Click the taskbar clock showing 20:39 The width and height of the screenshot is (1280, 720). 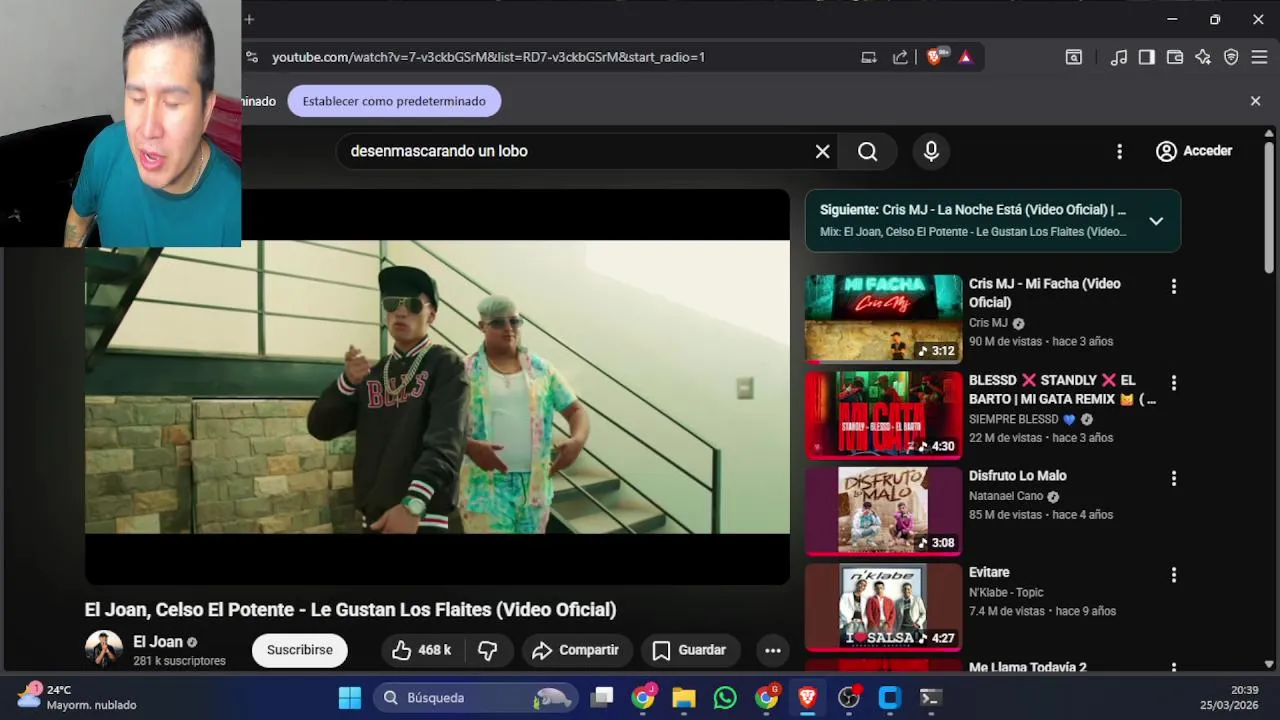tap(1230, 697)
